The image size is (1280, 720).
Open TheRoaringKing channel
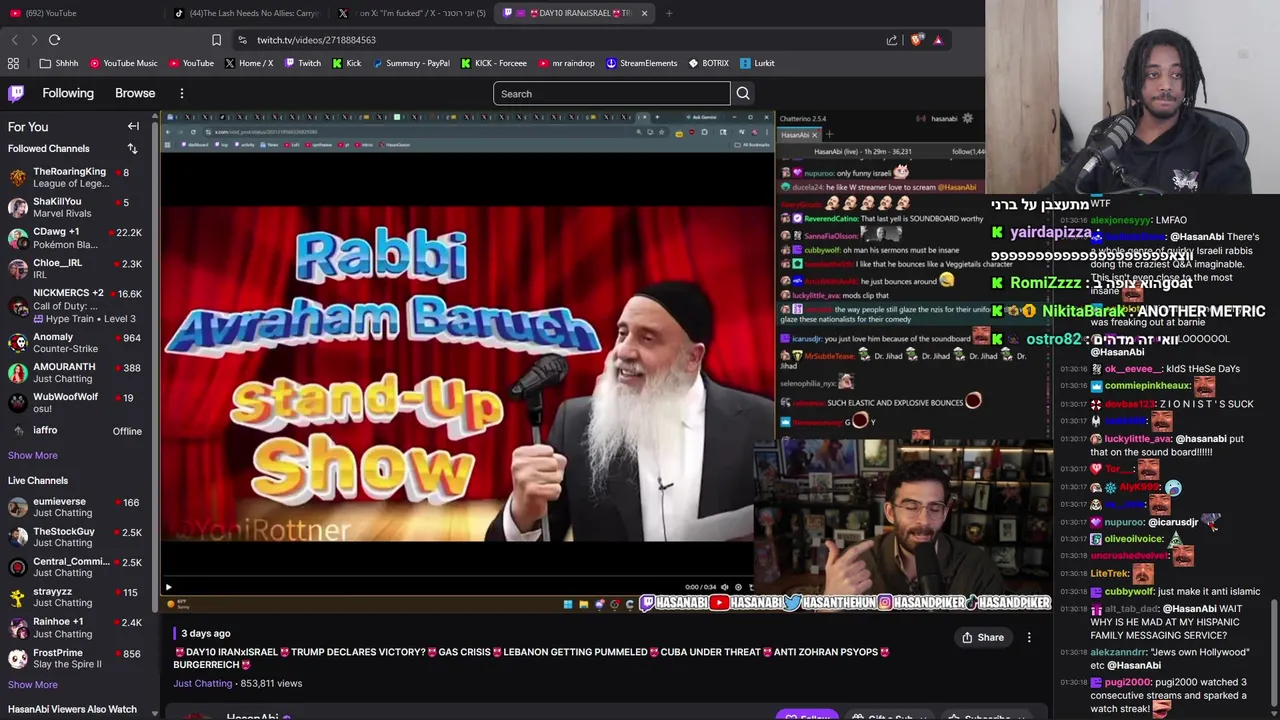(x=74, y=177)
